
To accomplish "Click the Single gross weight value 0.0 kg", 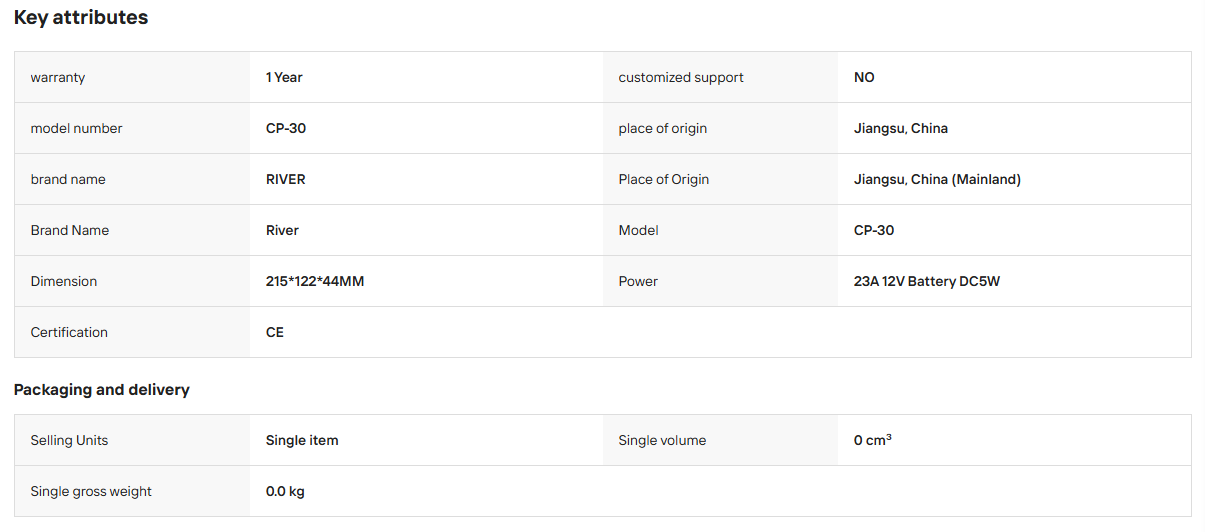I will point(285,491).
